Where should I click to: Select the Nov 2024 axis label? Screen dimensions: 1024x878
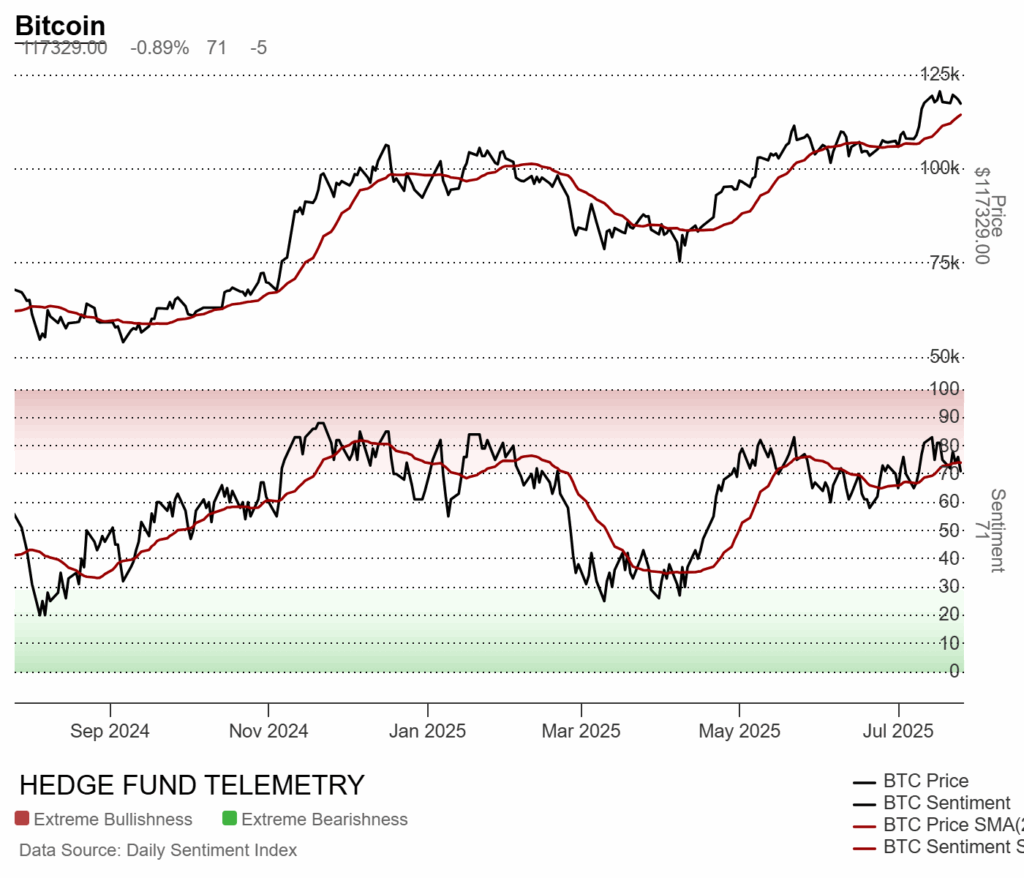268,730
